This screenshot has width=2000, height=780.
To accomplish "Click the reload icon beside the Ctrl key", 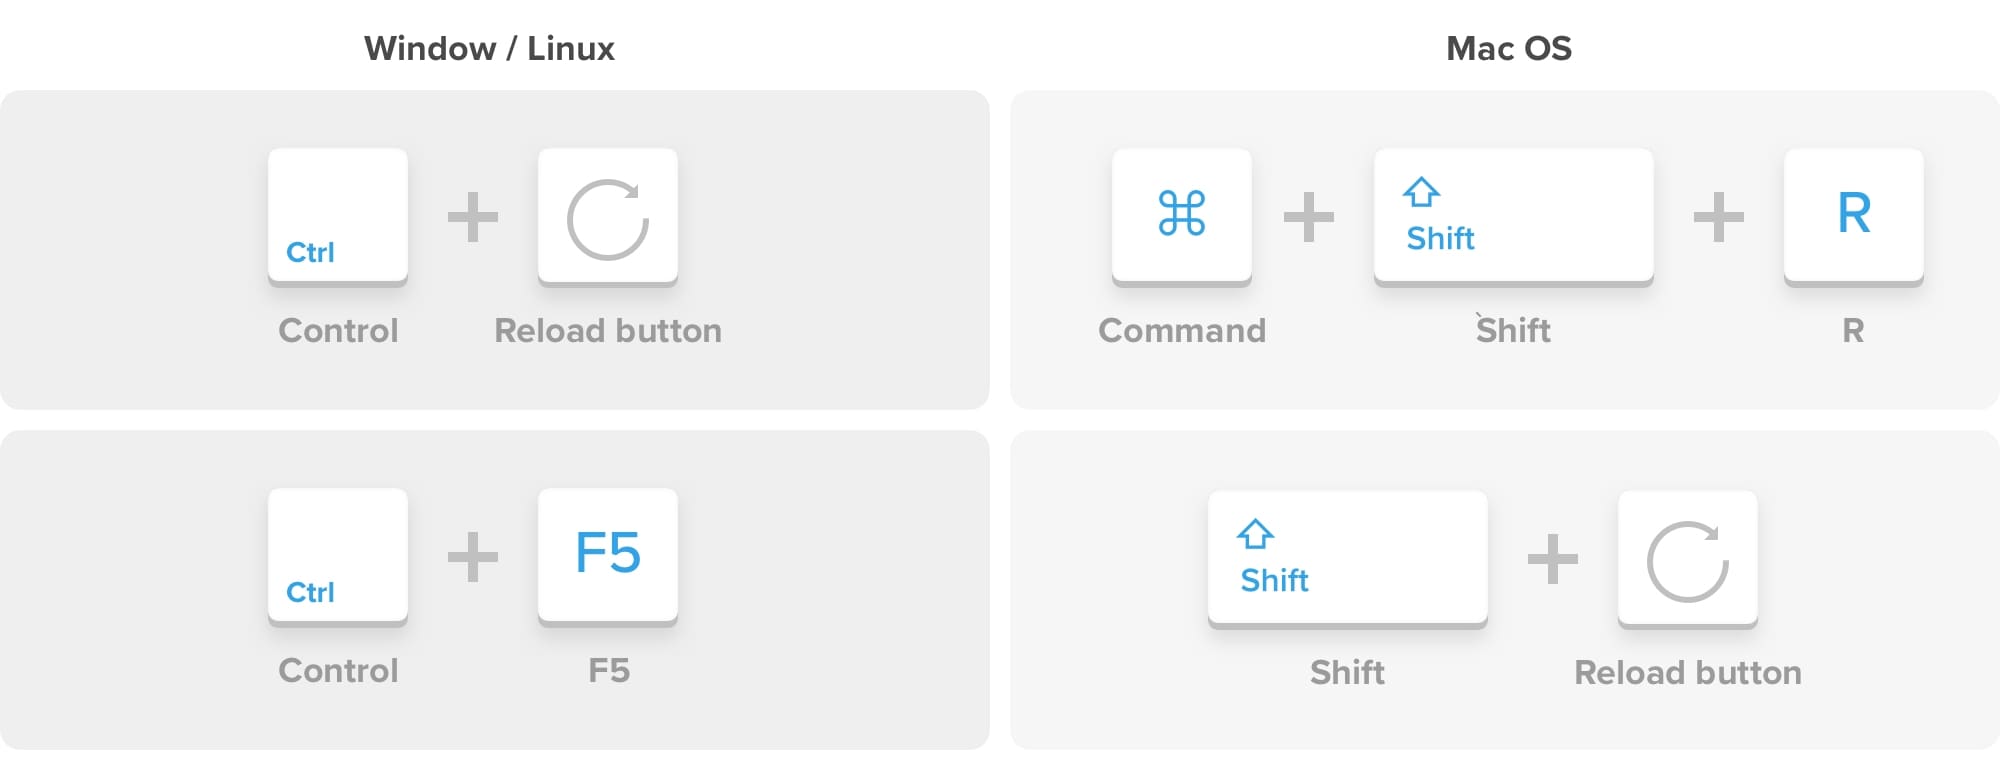I will [x=608, y=218].
